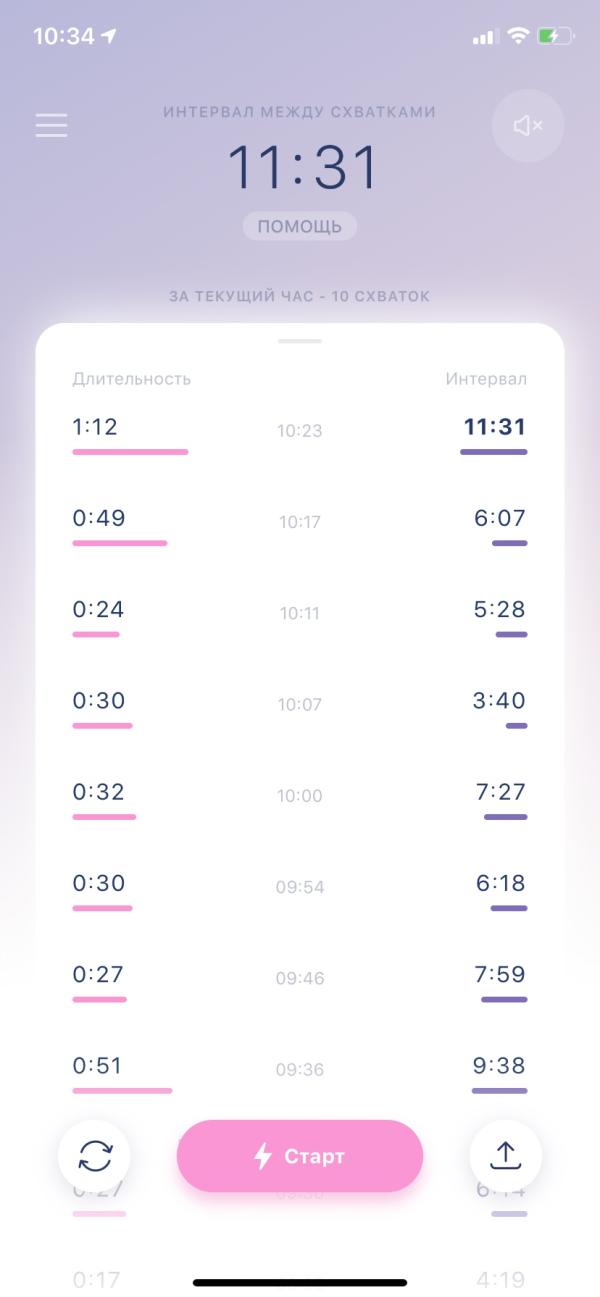Tap the 0:24 duration entry

pyautogui.click(x=98, y=609)
